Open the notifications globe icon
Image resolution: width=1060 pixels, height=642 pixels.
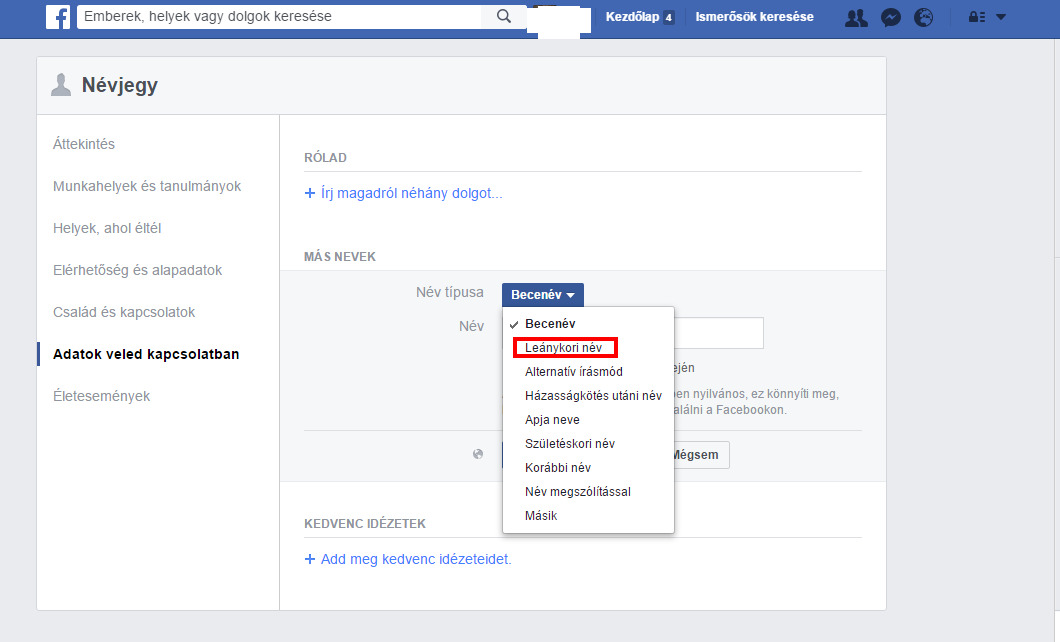pyautogui.click(x=923, y=18)
